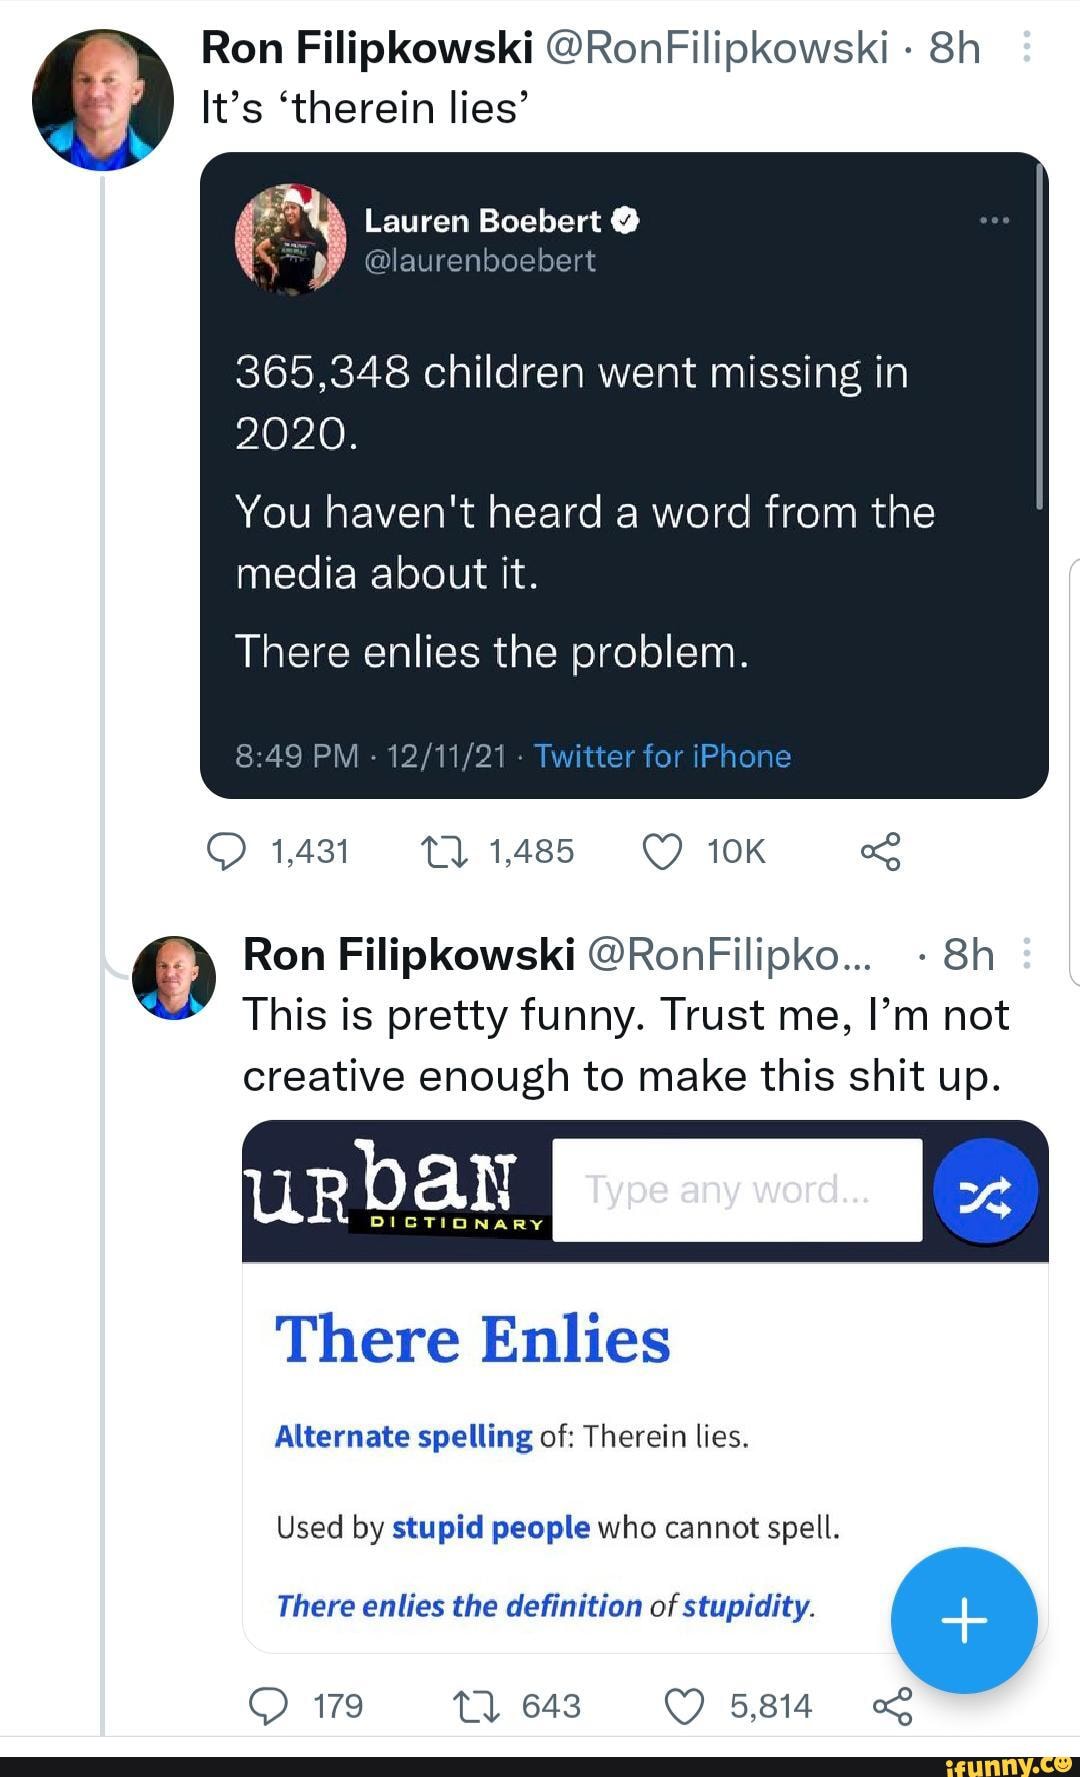Click the shuffle icon beside the search field

985,1190
